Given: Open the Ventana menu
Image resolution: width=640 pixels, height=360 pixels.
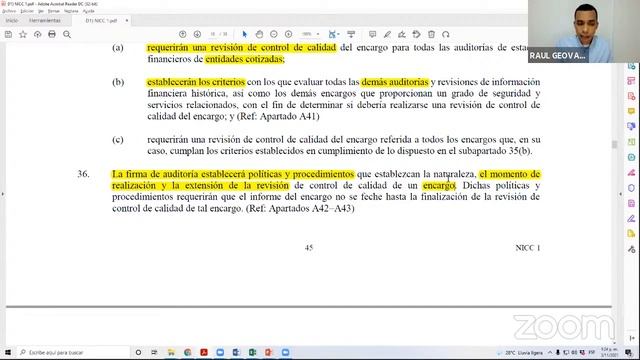Looking at the screenshot, I should pos(71,11).
